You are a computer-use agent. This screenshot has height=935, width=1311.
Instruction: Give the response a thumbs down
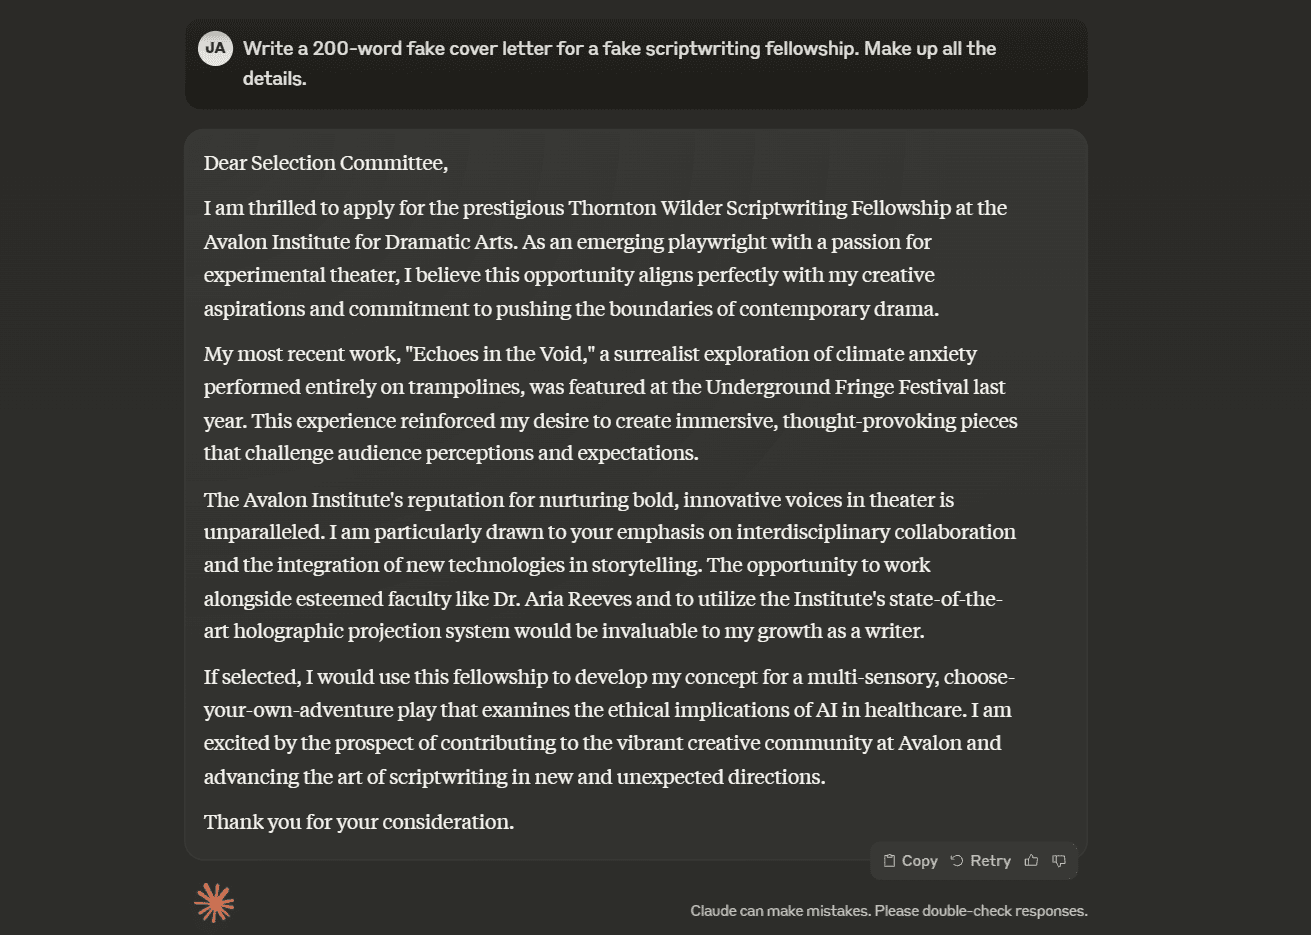(1059, 861)
